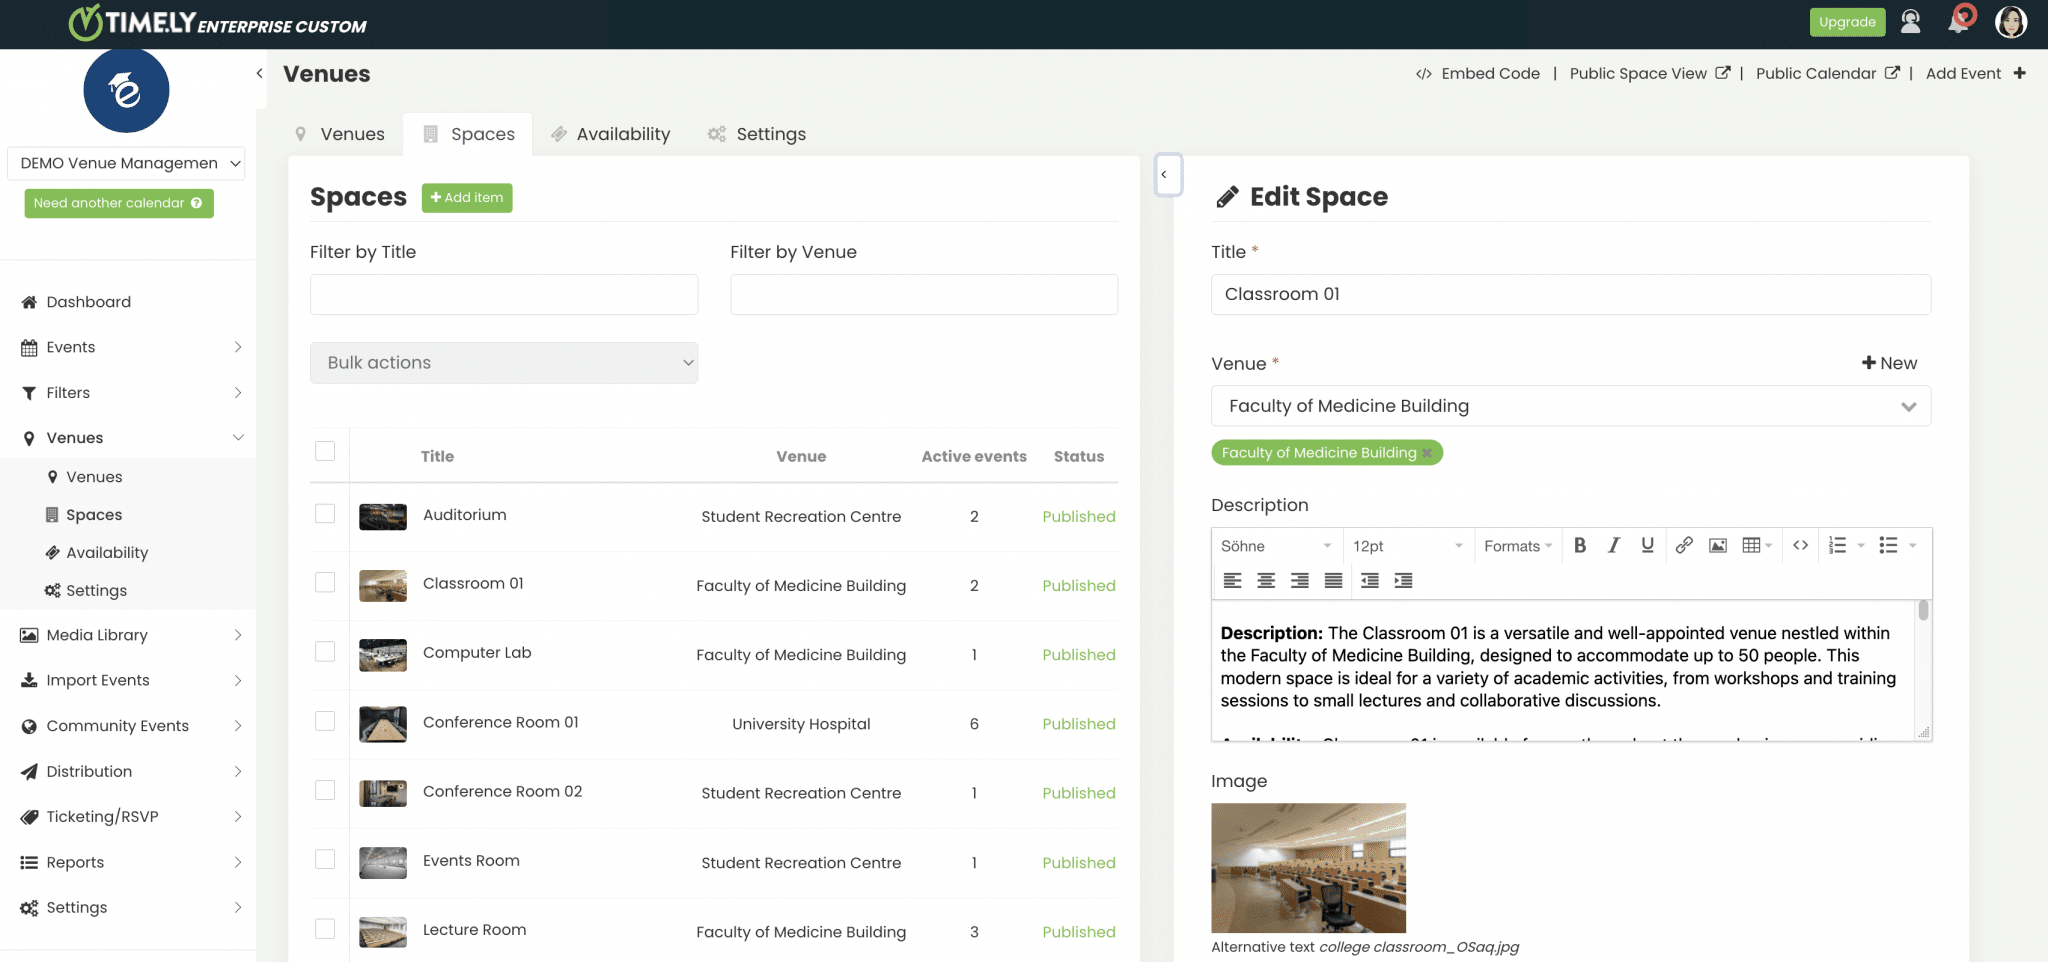Open the Media Library sidebar entry

[97, 634]
